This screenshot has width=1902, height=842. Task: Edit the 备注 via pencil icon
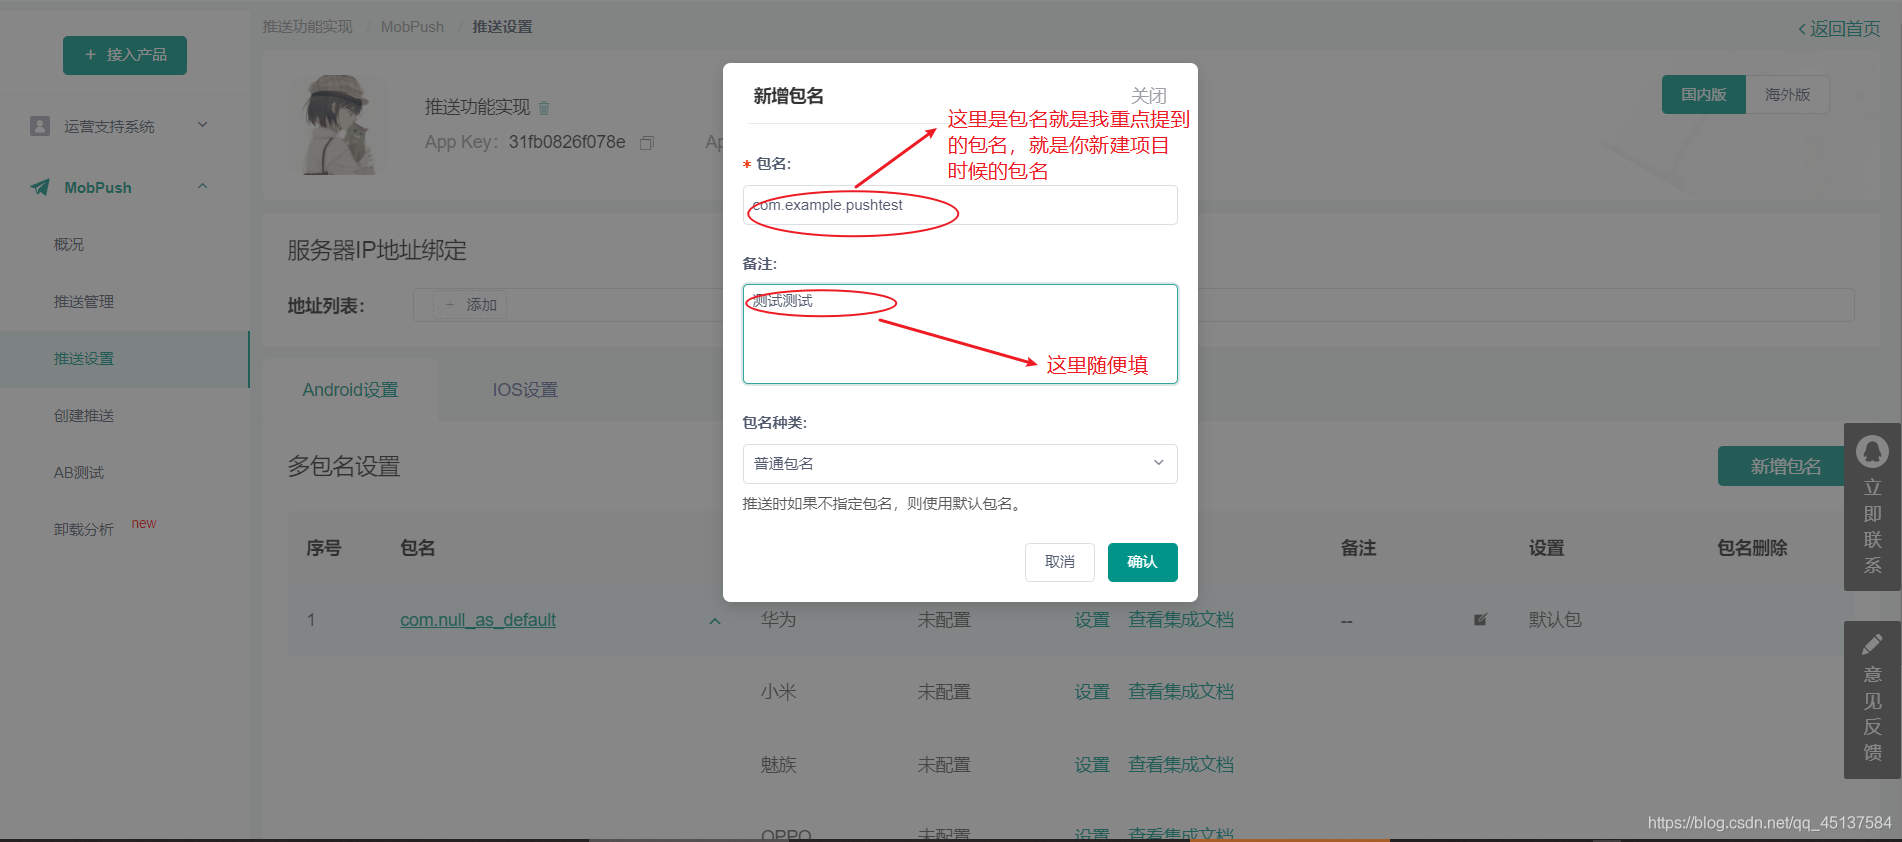tap(1480, 620)
